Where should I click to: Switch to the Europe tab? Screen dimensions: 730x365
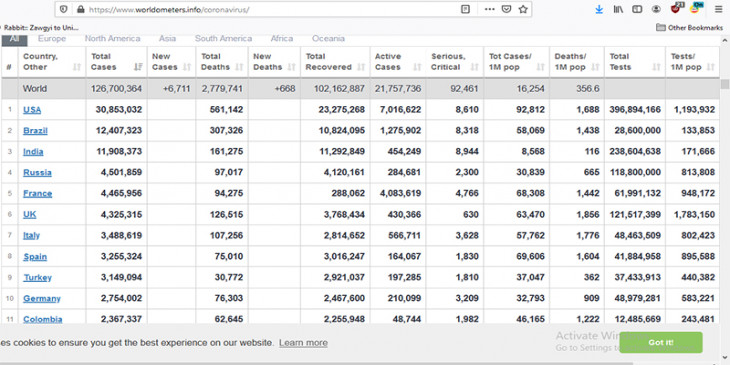tap(52, 39)
